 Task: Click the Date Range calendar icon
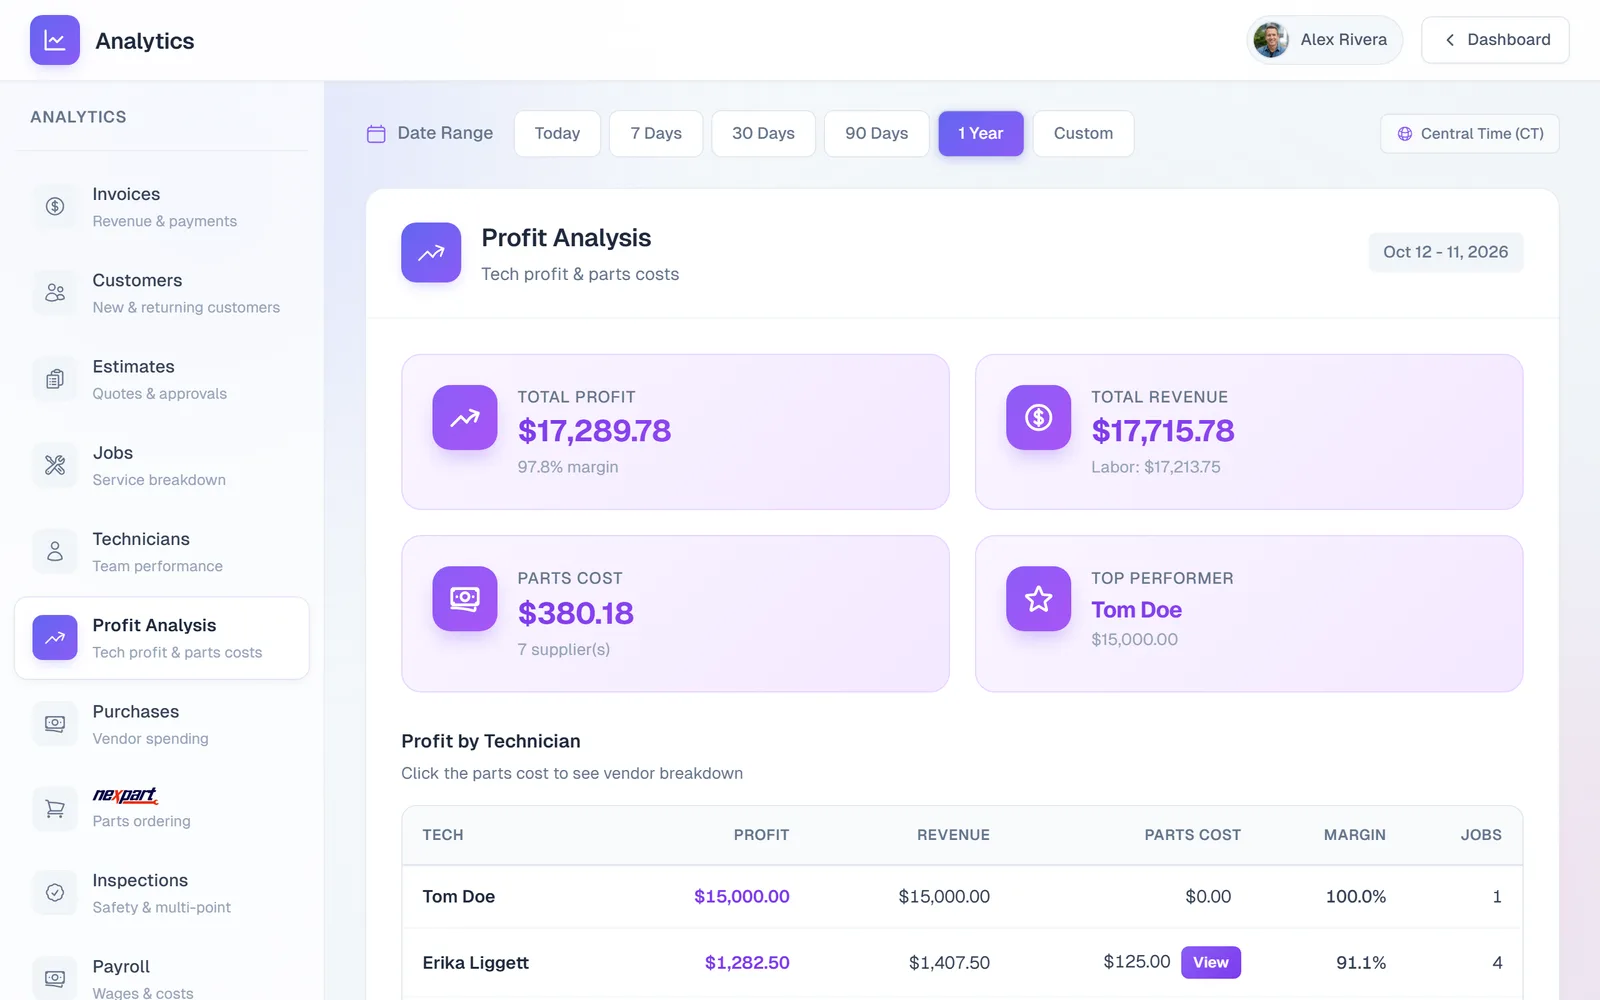tap(376, 134)
